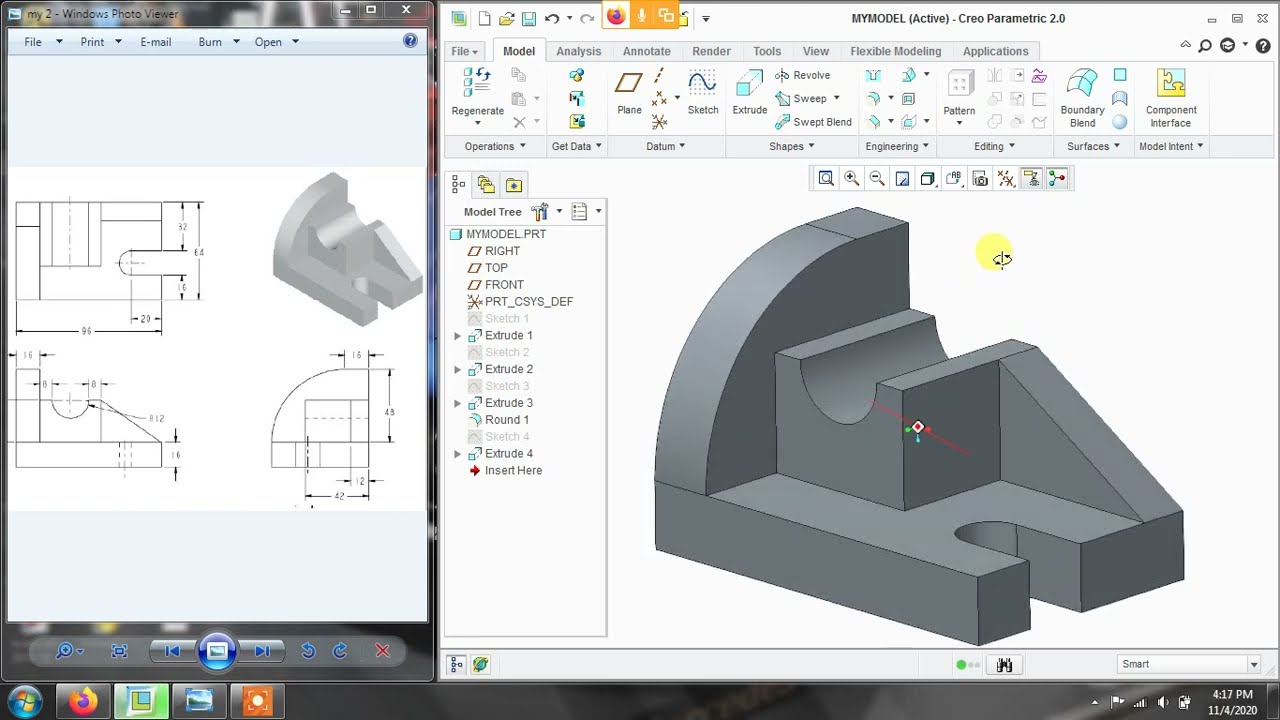Open the Smart selection filter dropdown

coord(1253,664)
